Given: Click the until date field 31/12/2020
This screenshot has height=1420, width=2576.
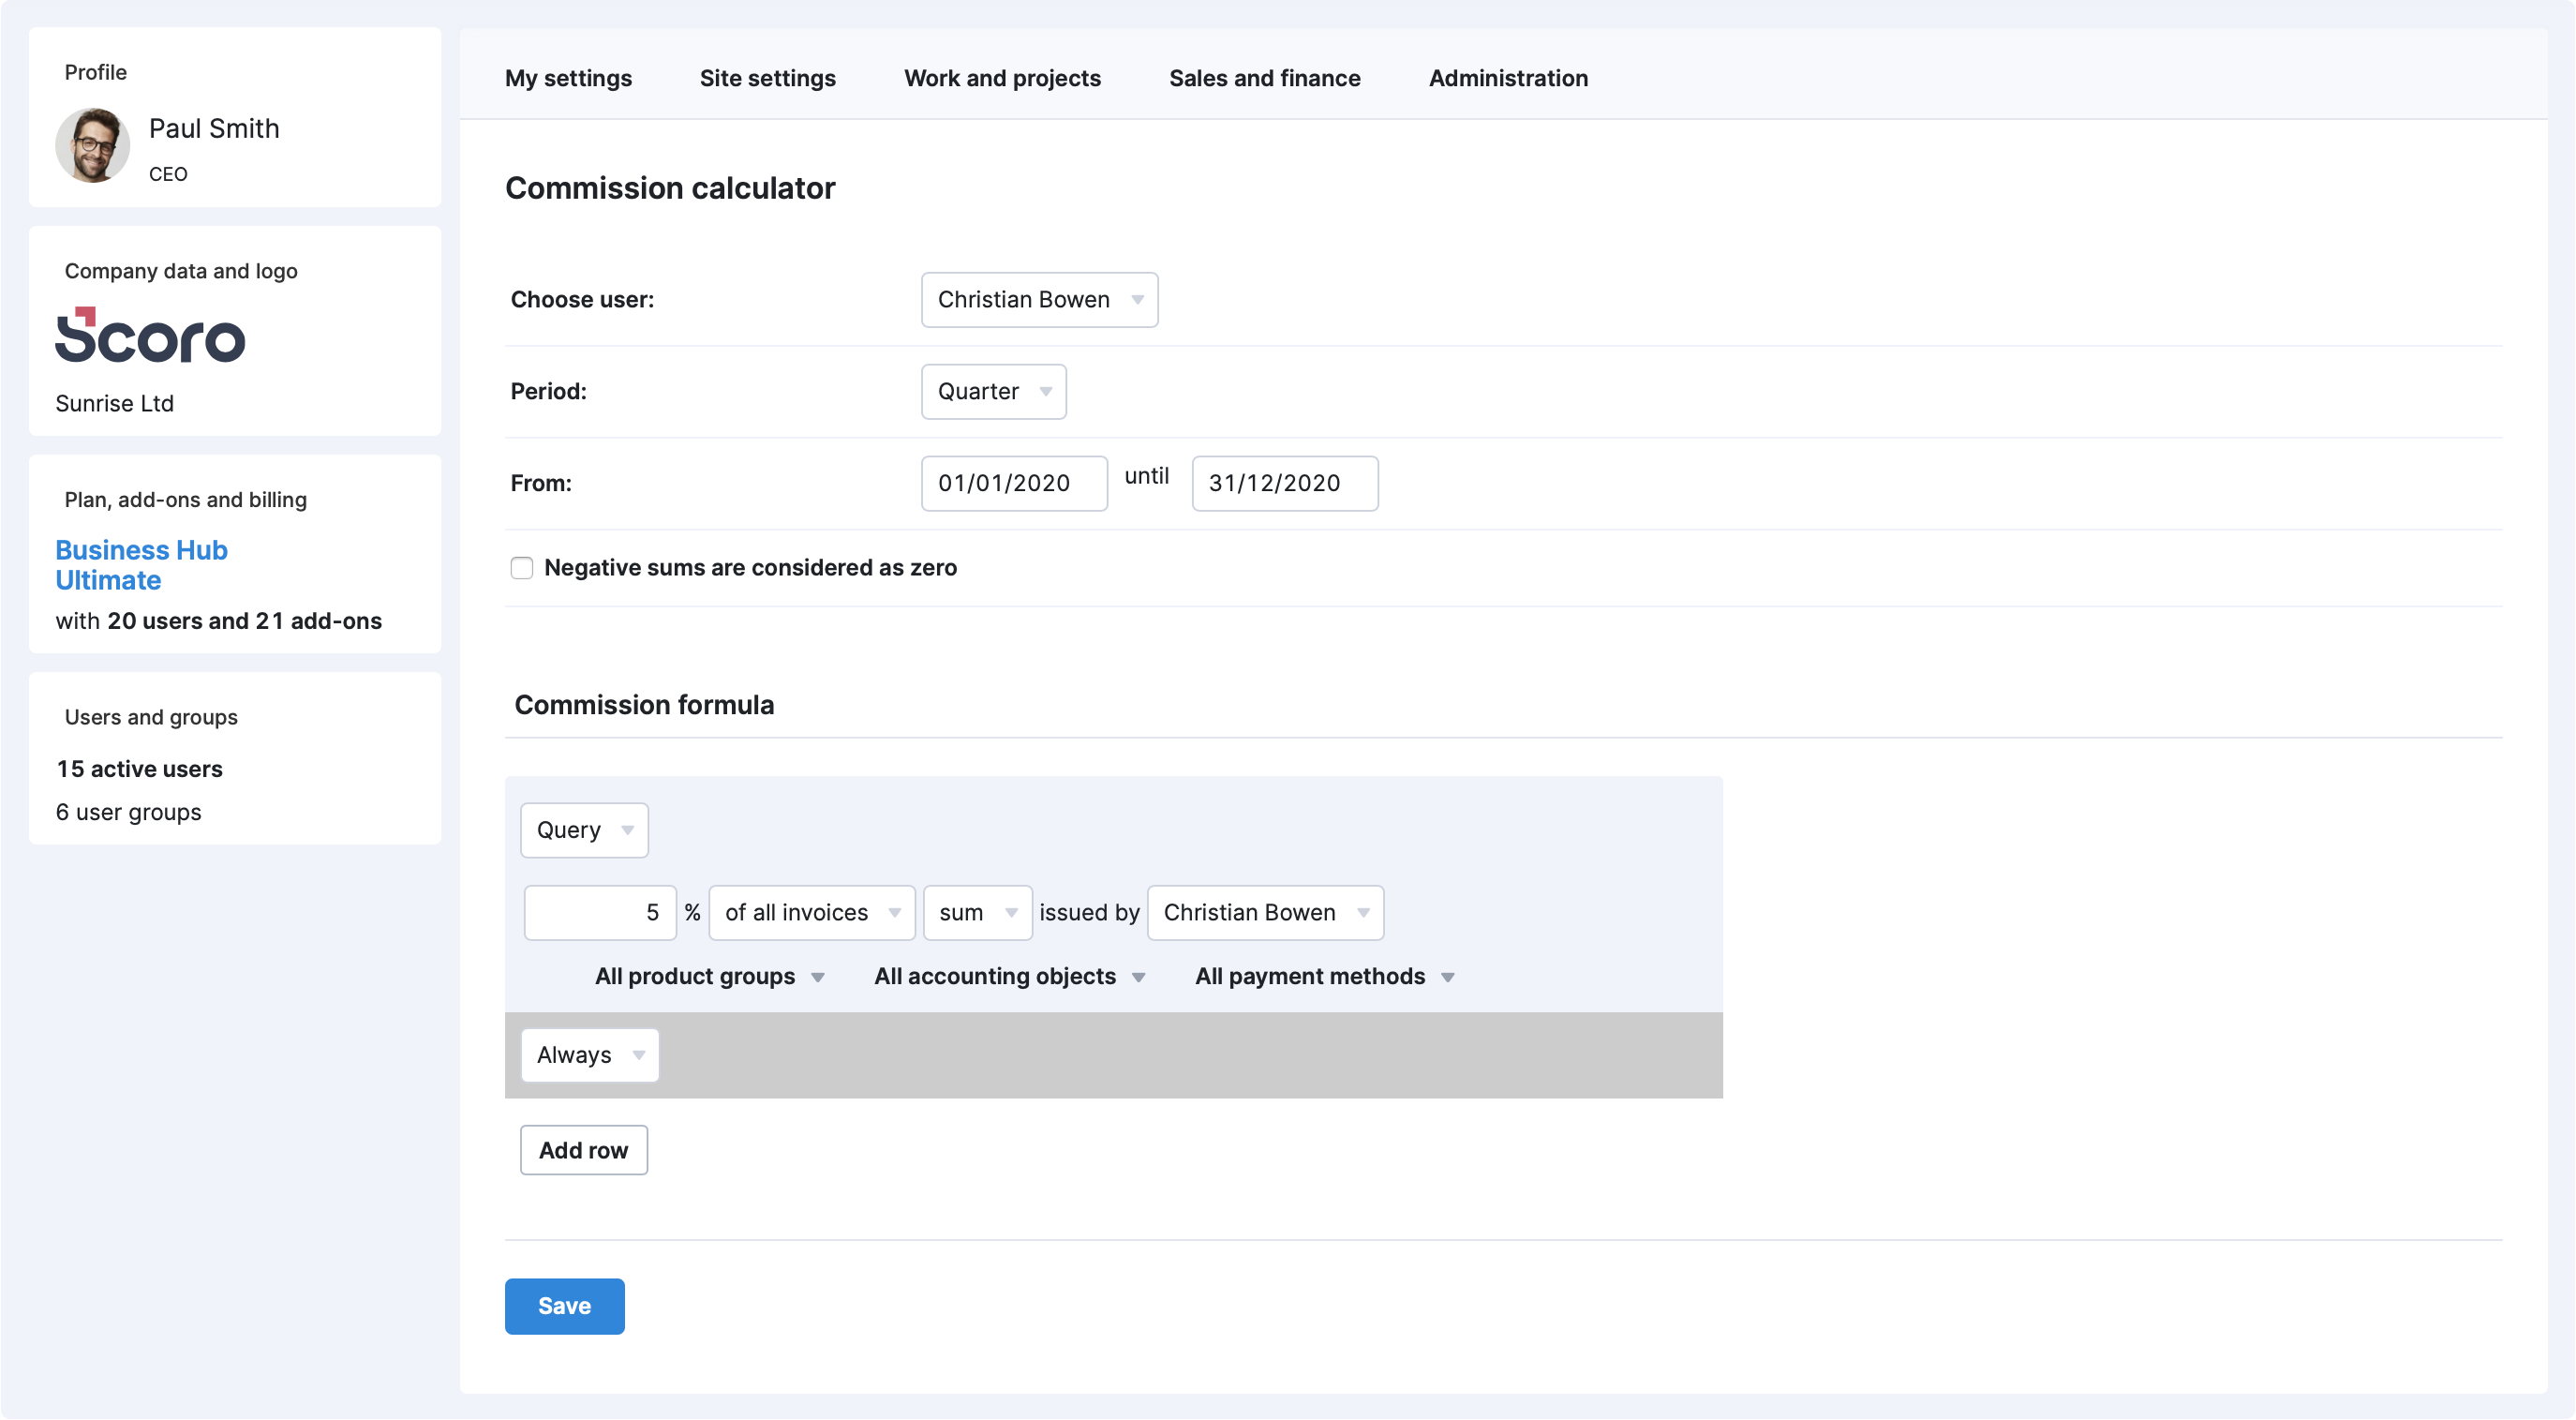Looking at the screenshot, I should (x=1285, y=484).
